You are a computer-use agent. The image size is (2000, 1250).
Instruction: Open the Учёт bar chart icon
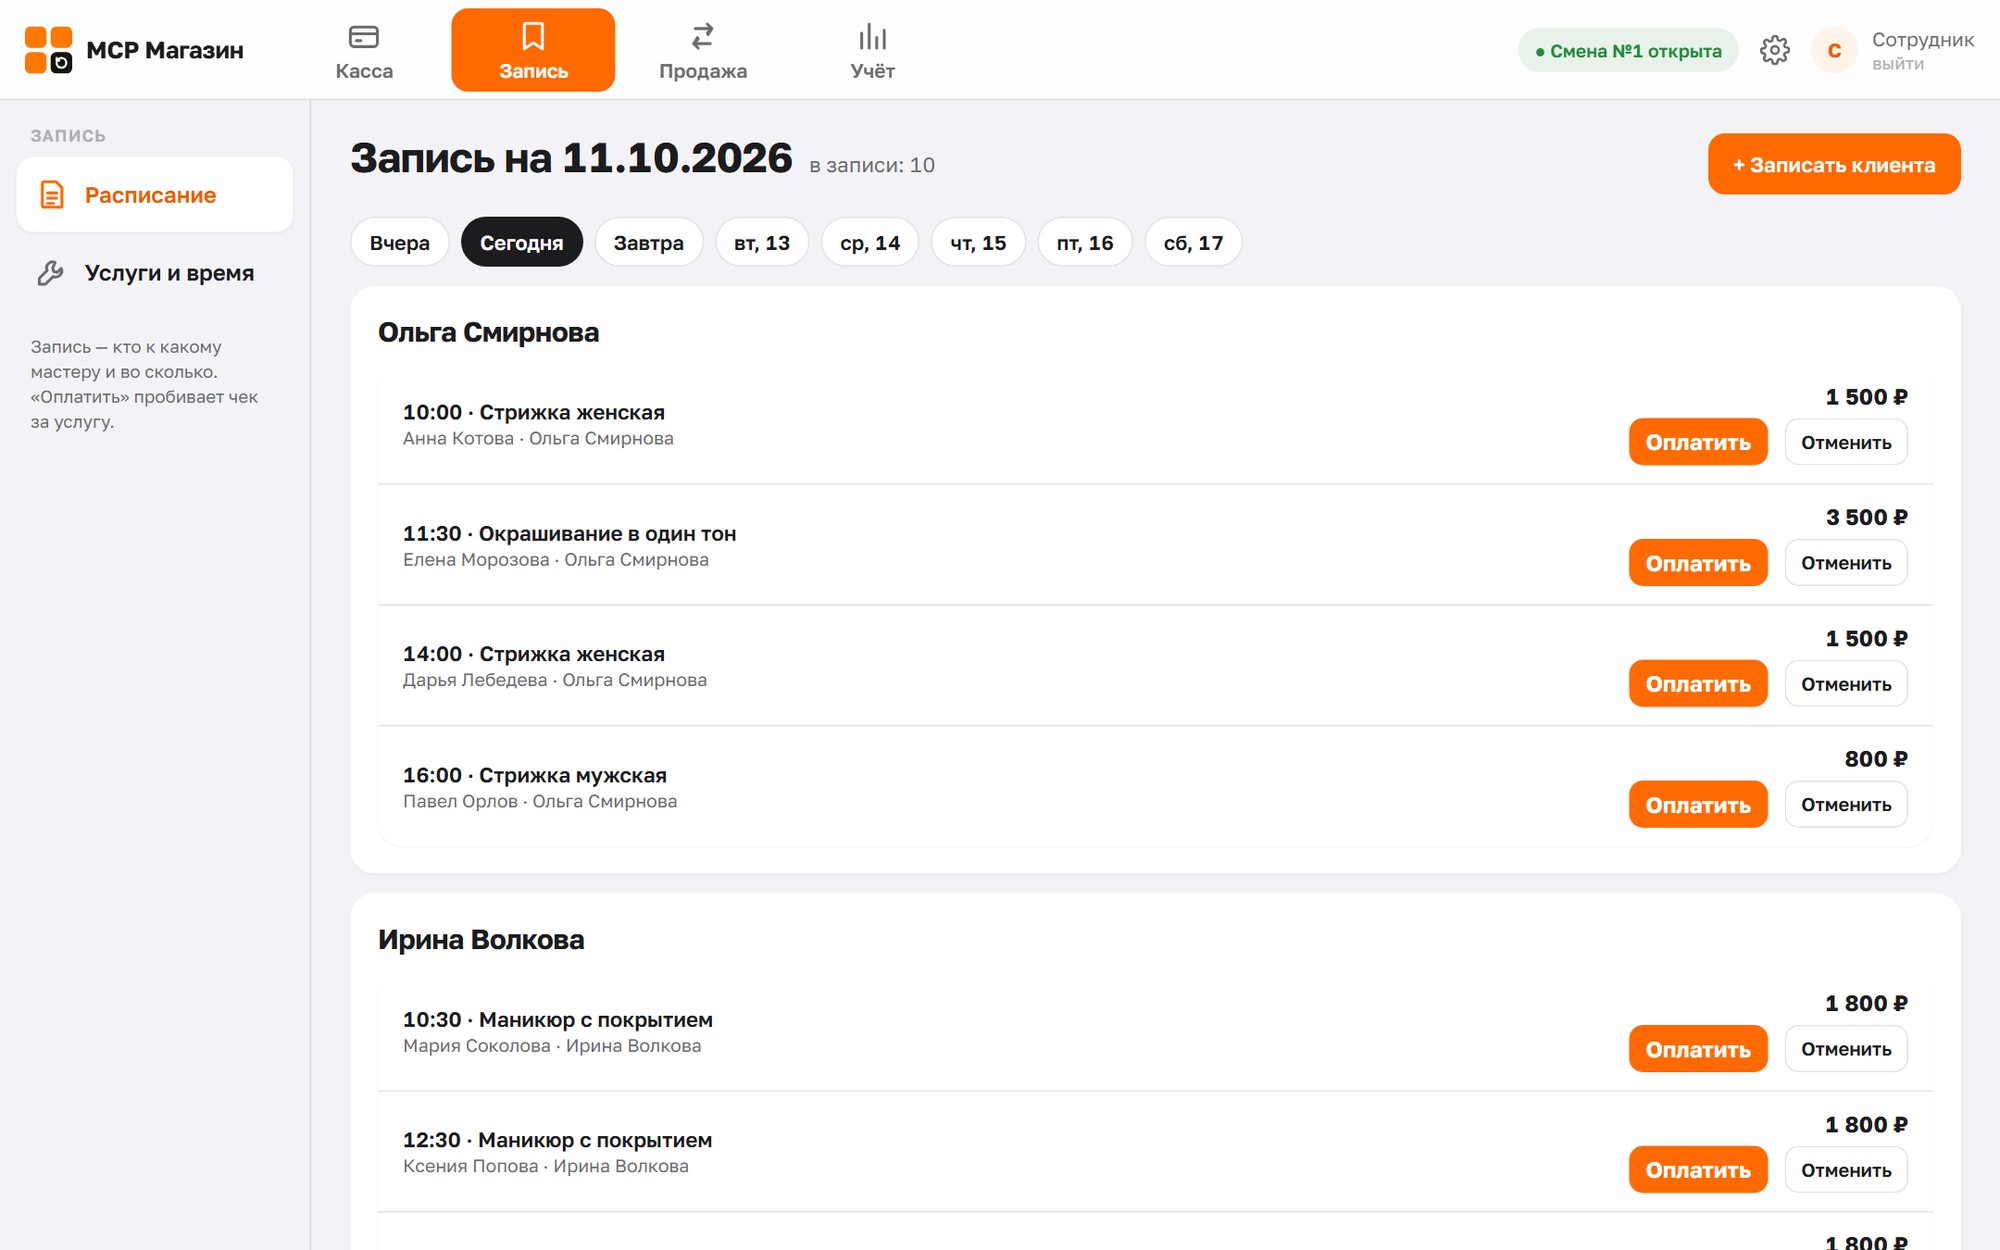(x=873, y=37)
